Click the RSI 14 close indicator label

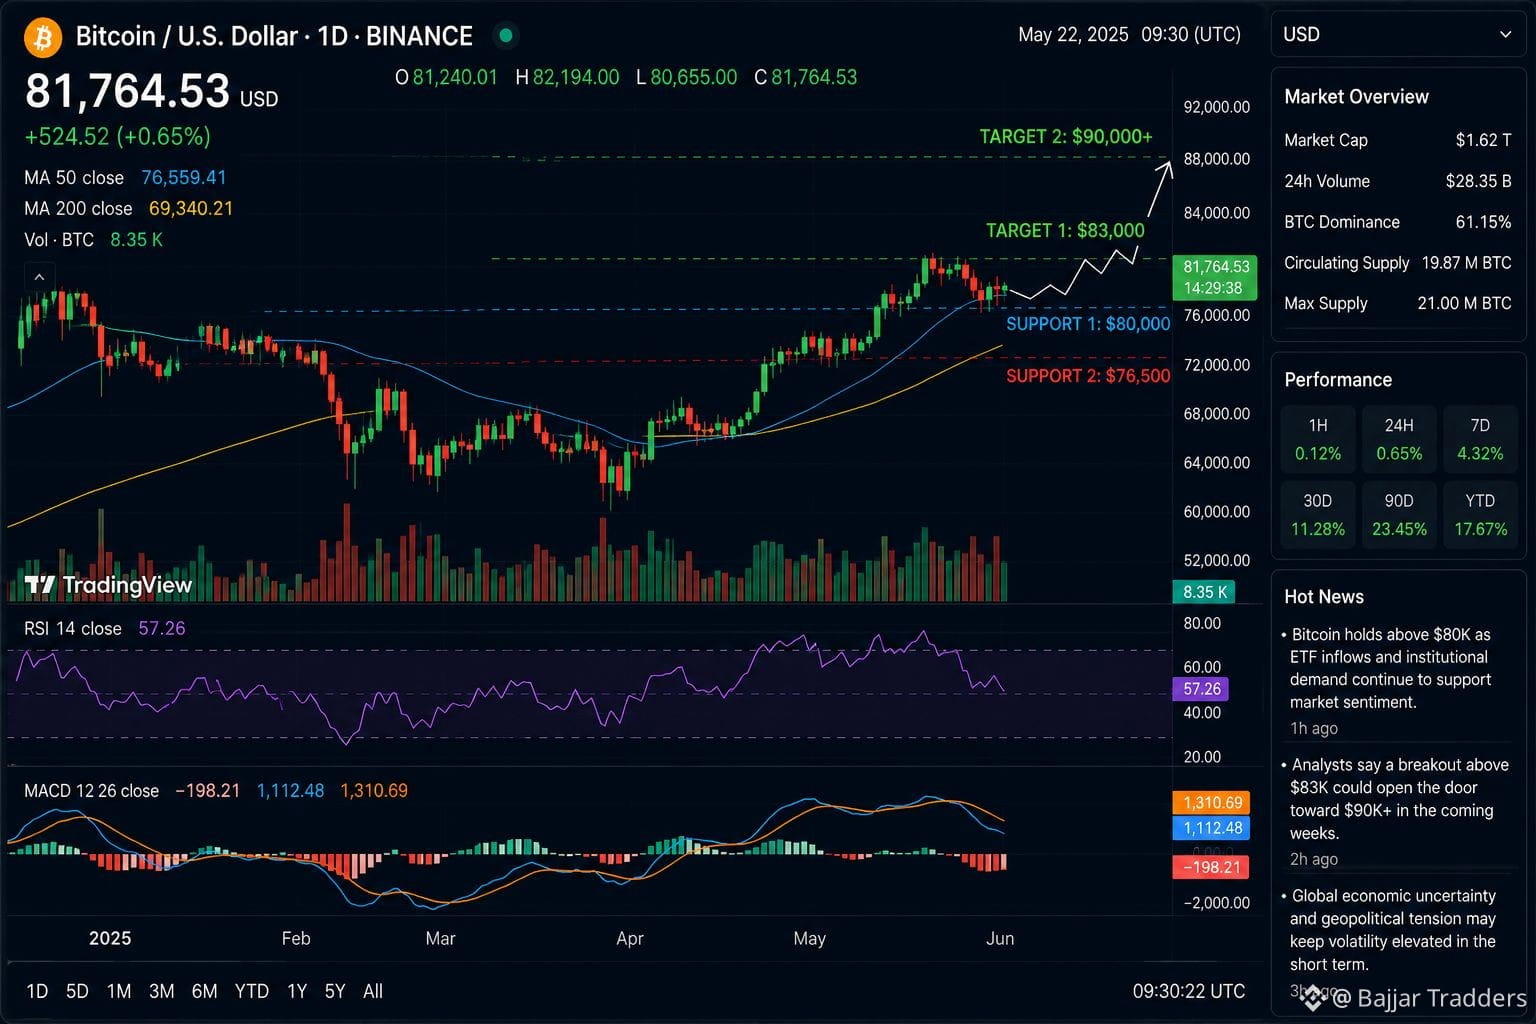pos(73,628)
